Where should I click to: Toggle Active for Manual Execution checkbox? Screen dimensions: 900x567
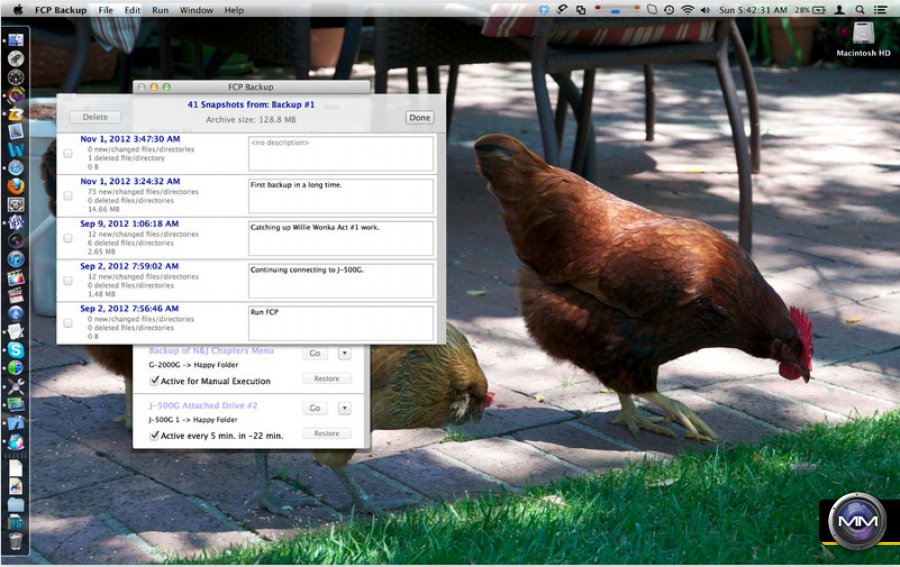click(x=154, y=381)
